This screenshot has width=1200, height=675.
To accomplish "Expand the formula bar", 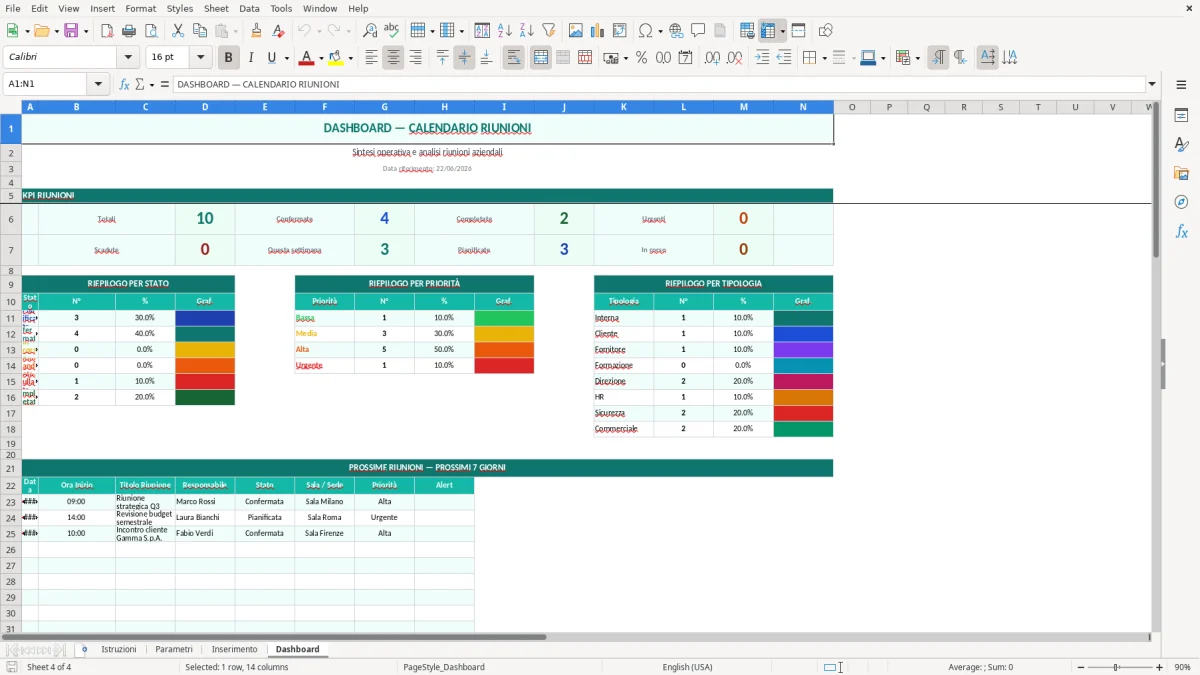I will pos(1152,84).
